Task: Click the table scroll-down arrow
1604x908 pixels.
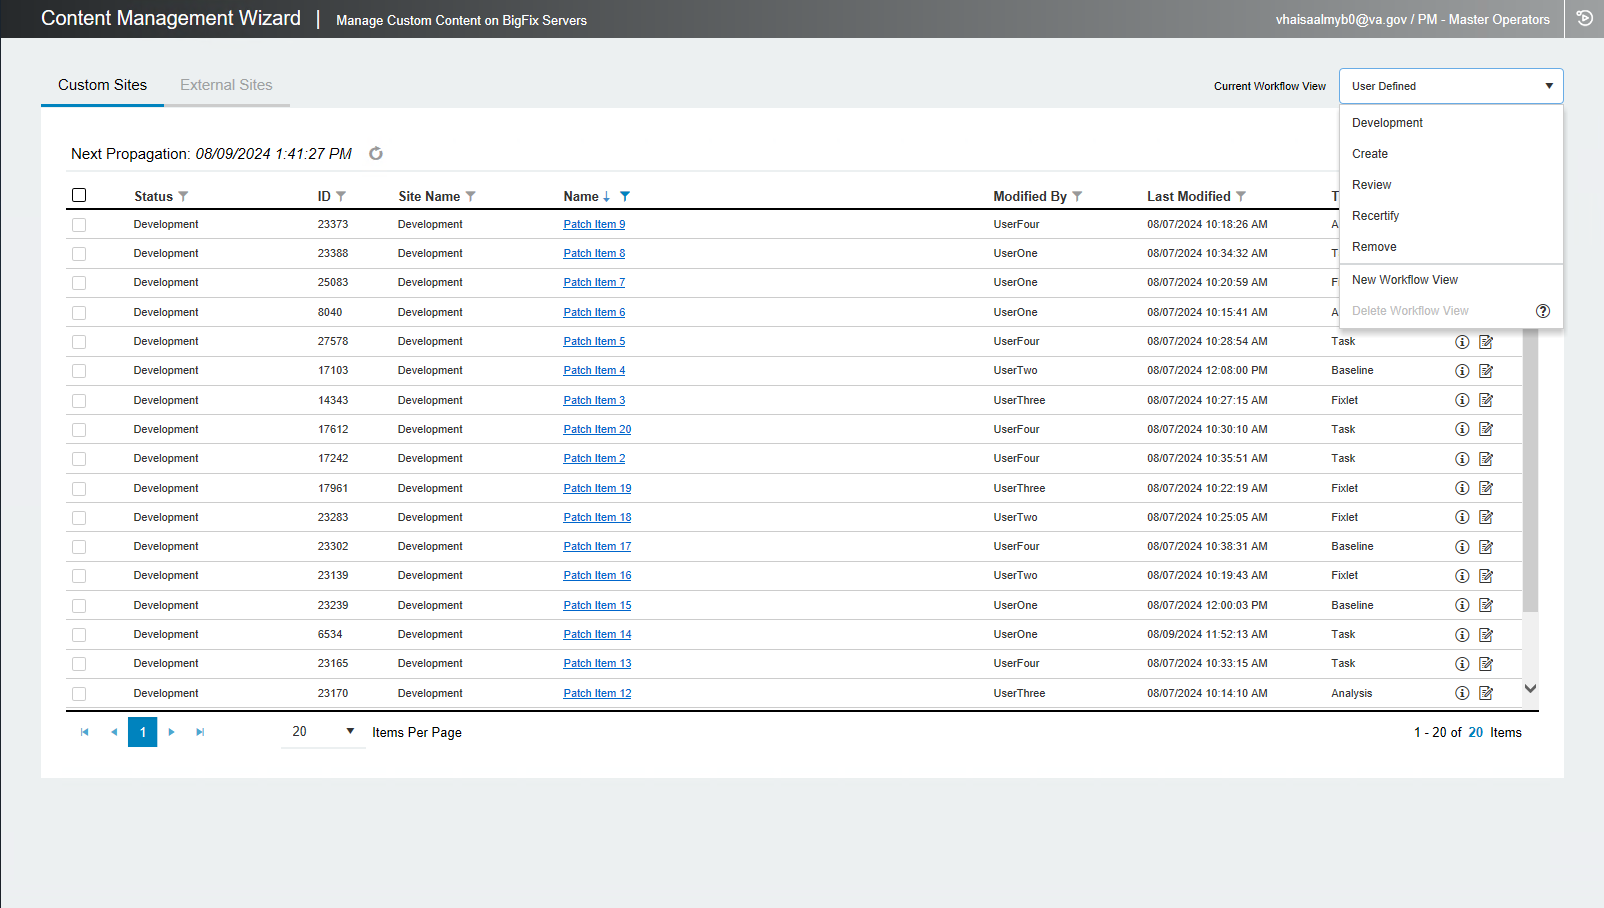Action: [x=1530, y=689]
